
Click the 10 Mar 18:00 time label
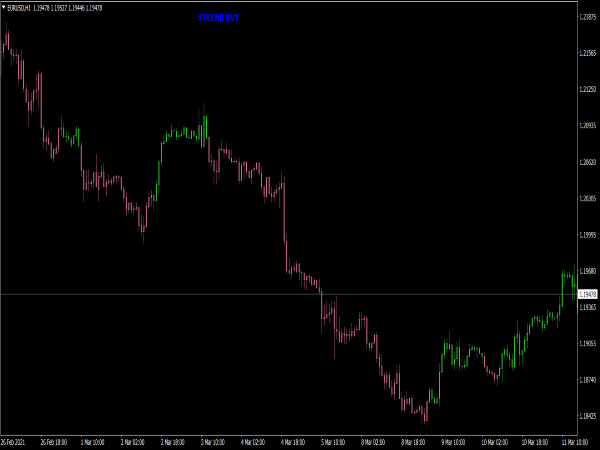[535, 442]
